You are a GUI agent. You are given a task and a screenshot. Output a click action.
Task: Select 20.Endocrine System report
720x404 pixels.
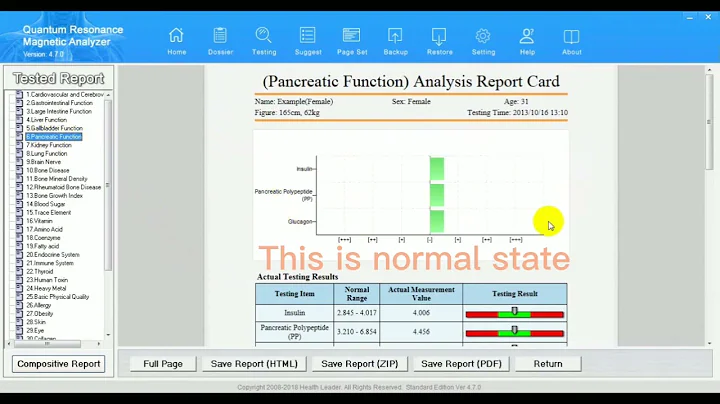[53, 254]
